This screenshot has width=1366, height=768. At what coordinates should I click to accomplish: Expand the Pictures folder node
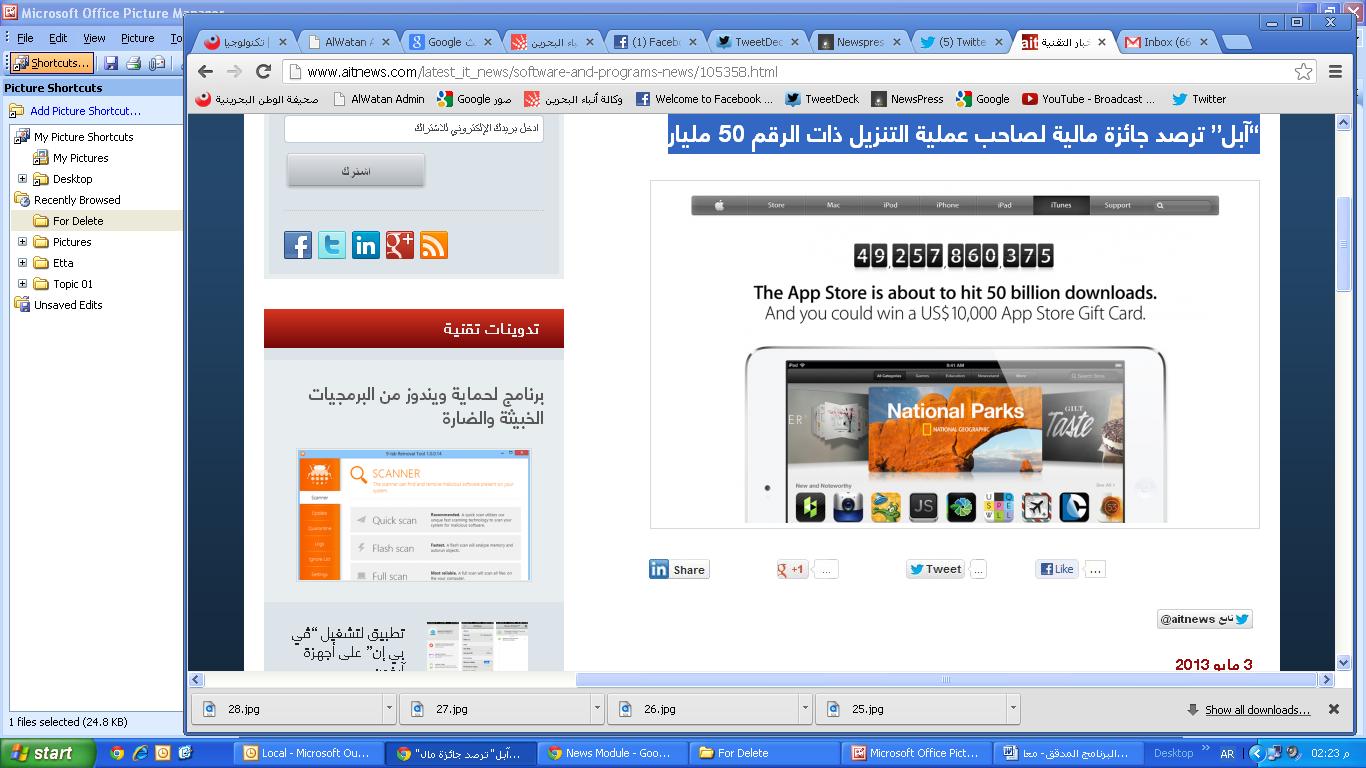(23, 242)
